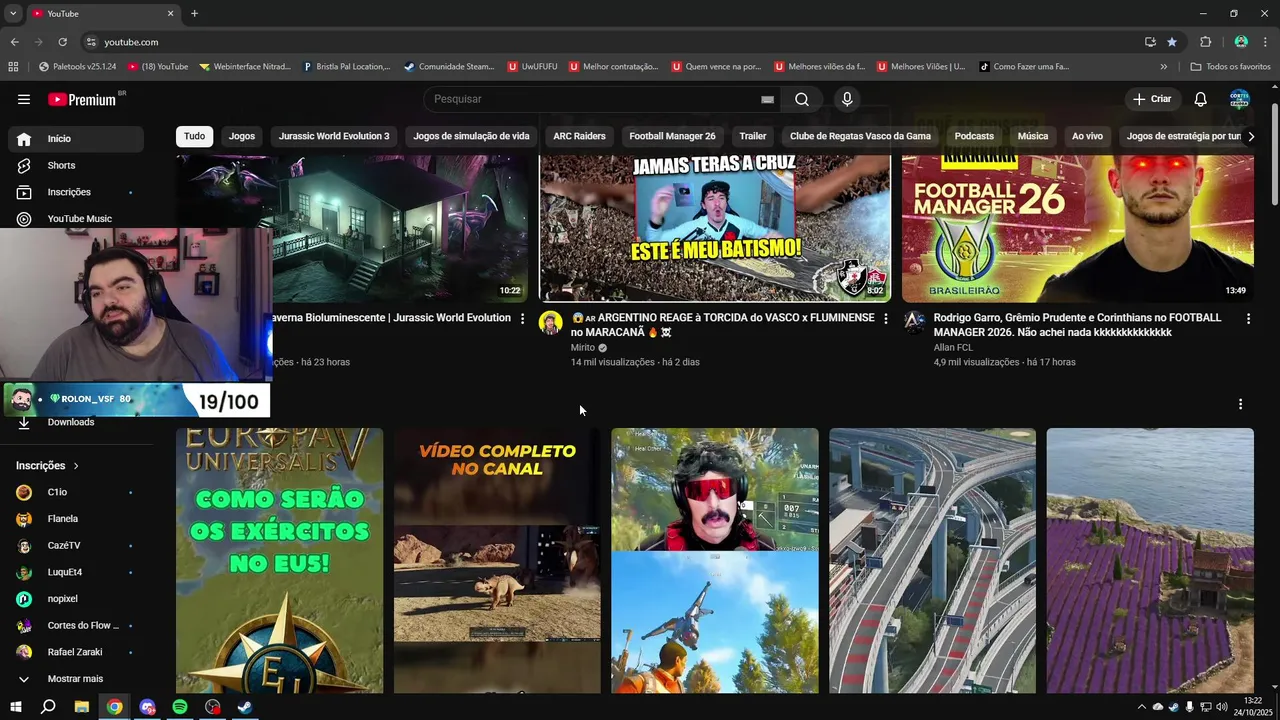Click the Criar button
This screenshot has width=1280, height=720.
[1152, 99]
